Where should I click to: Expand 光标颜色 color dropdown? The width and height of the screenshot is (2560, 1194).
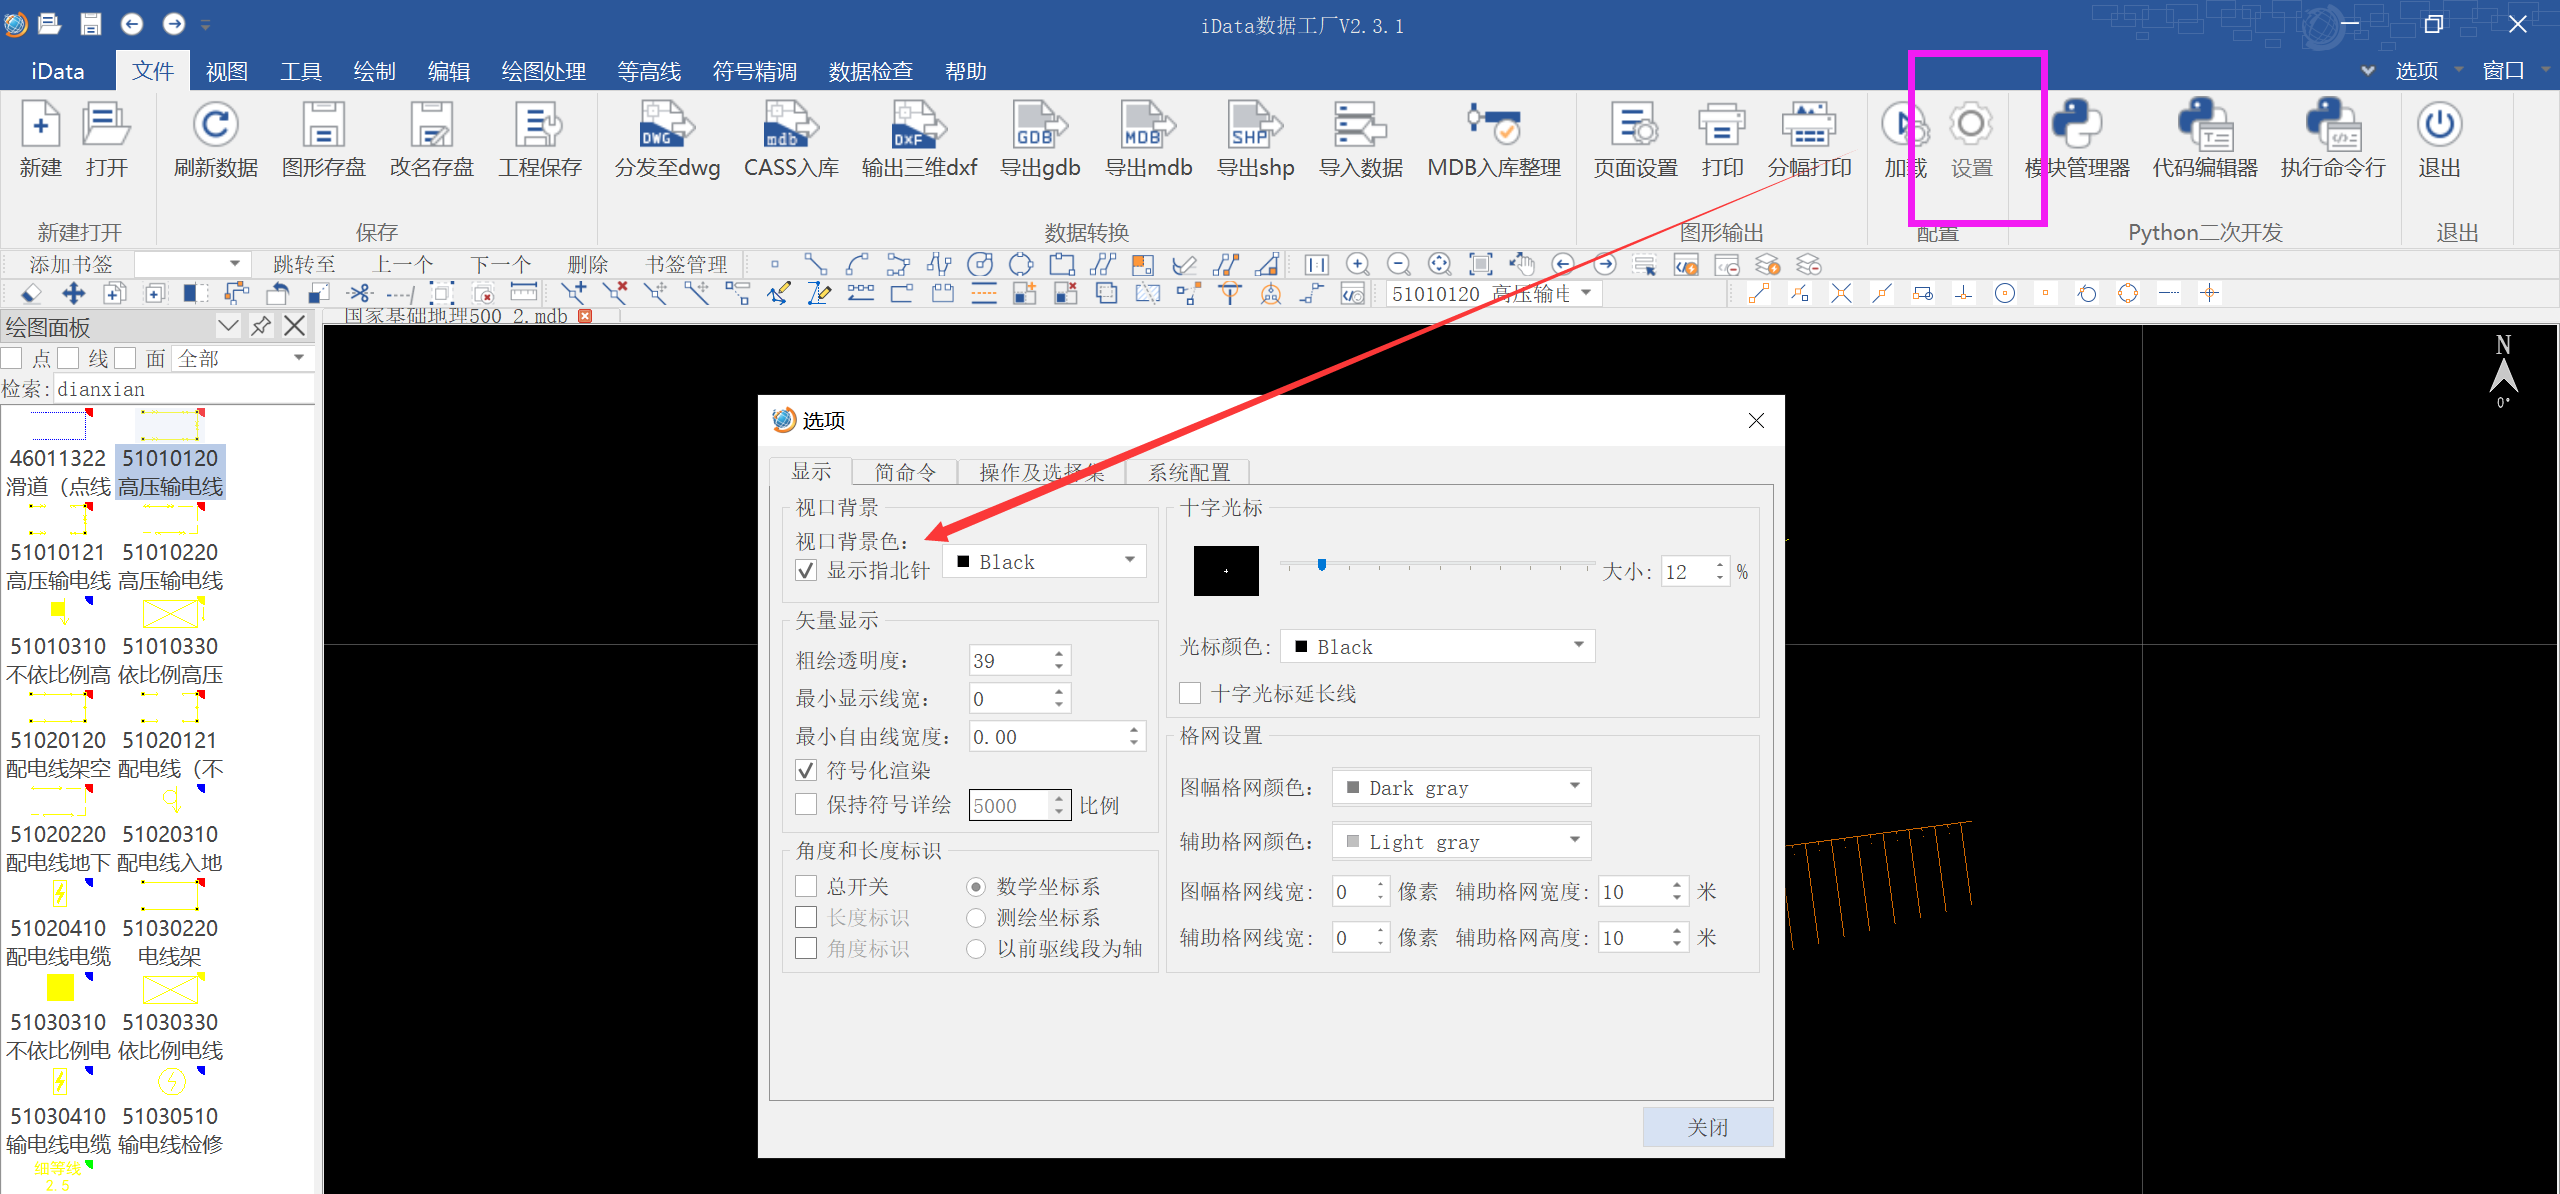point(1571,648)
